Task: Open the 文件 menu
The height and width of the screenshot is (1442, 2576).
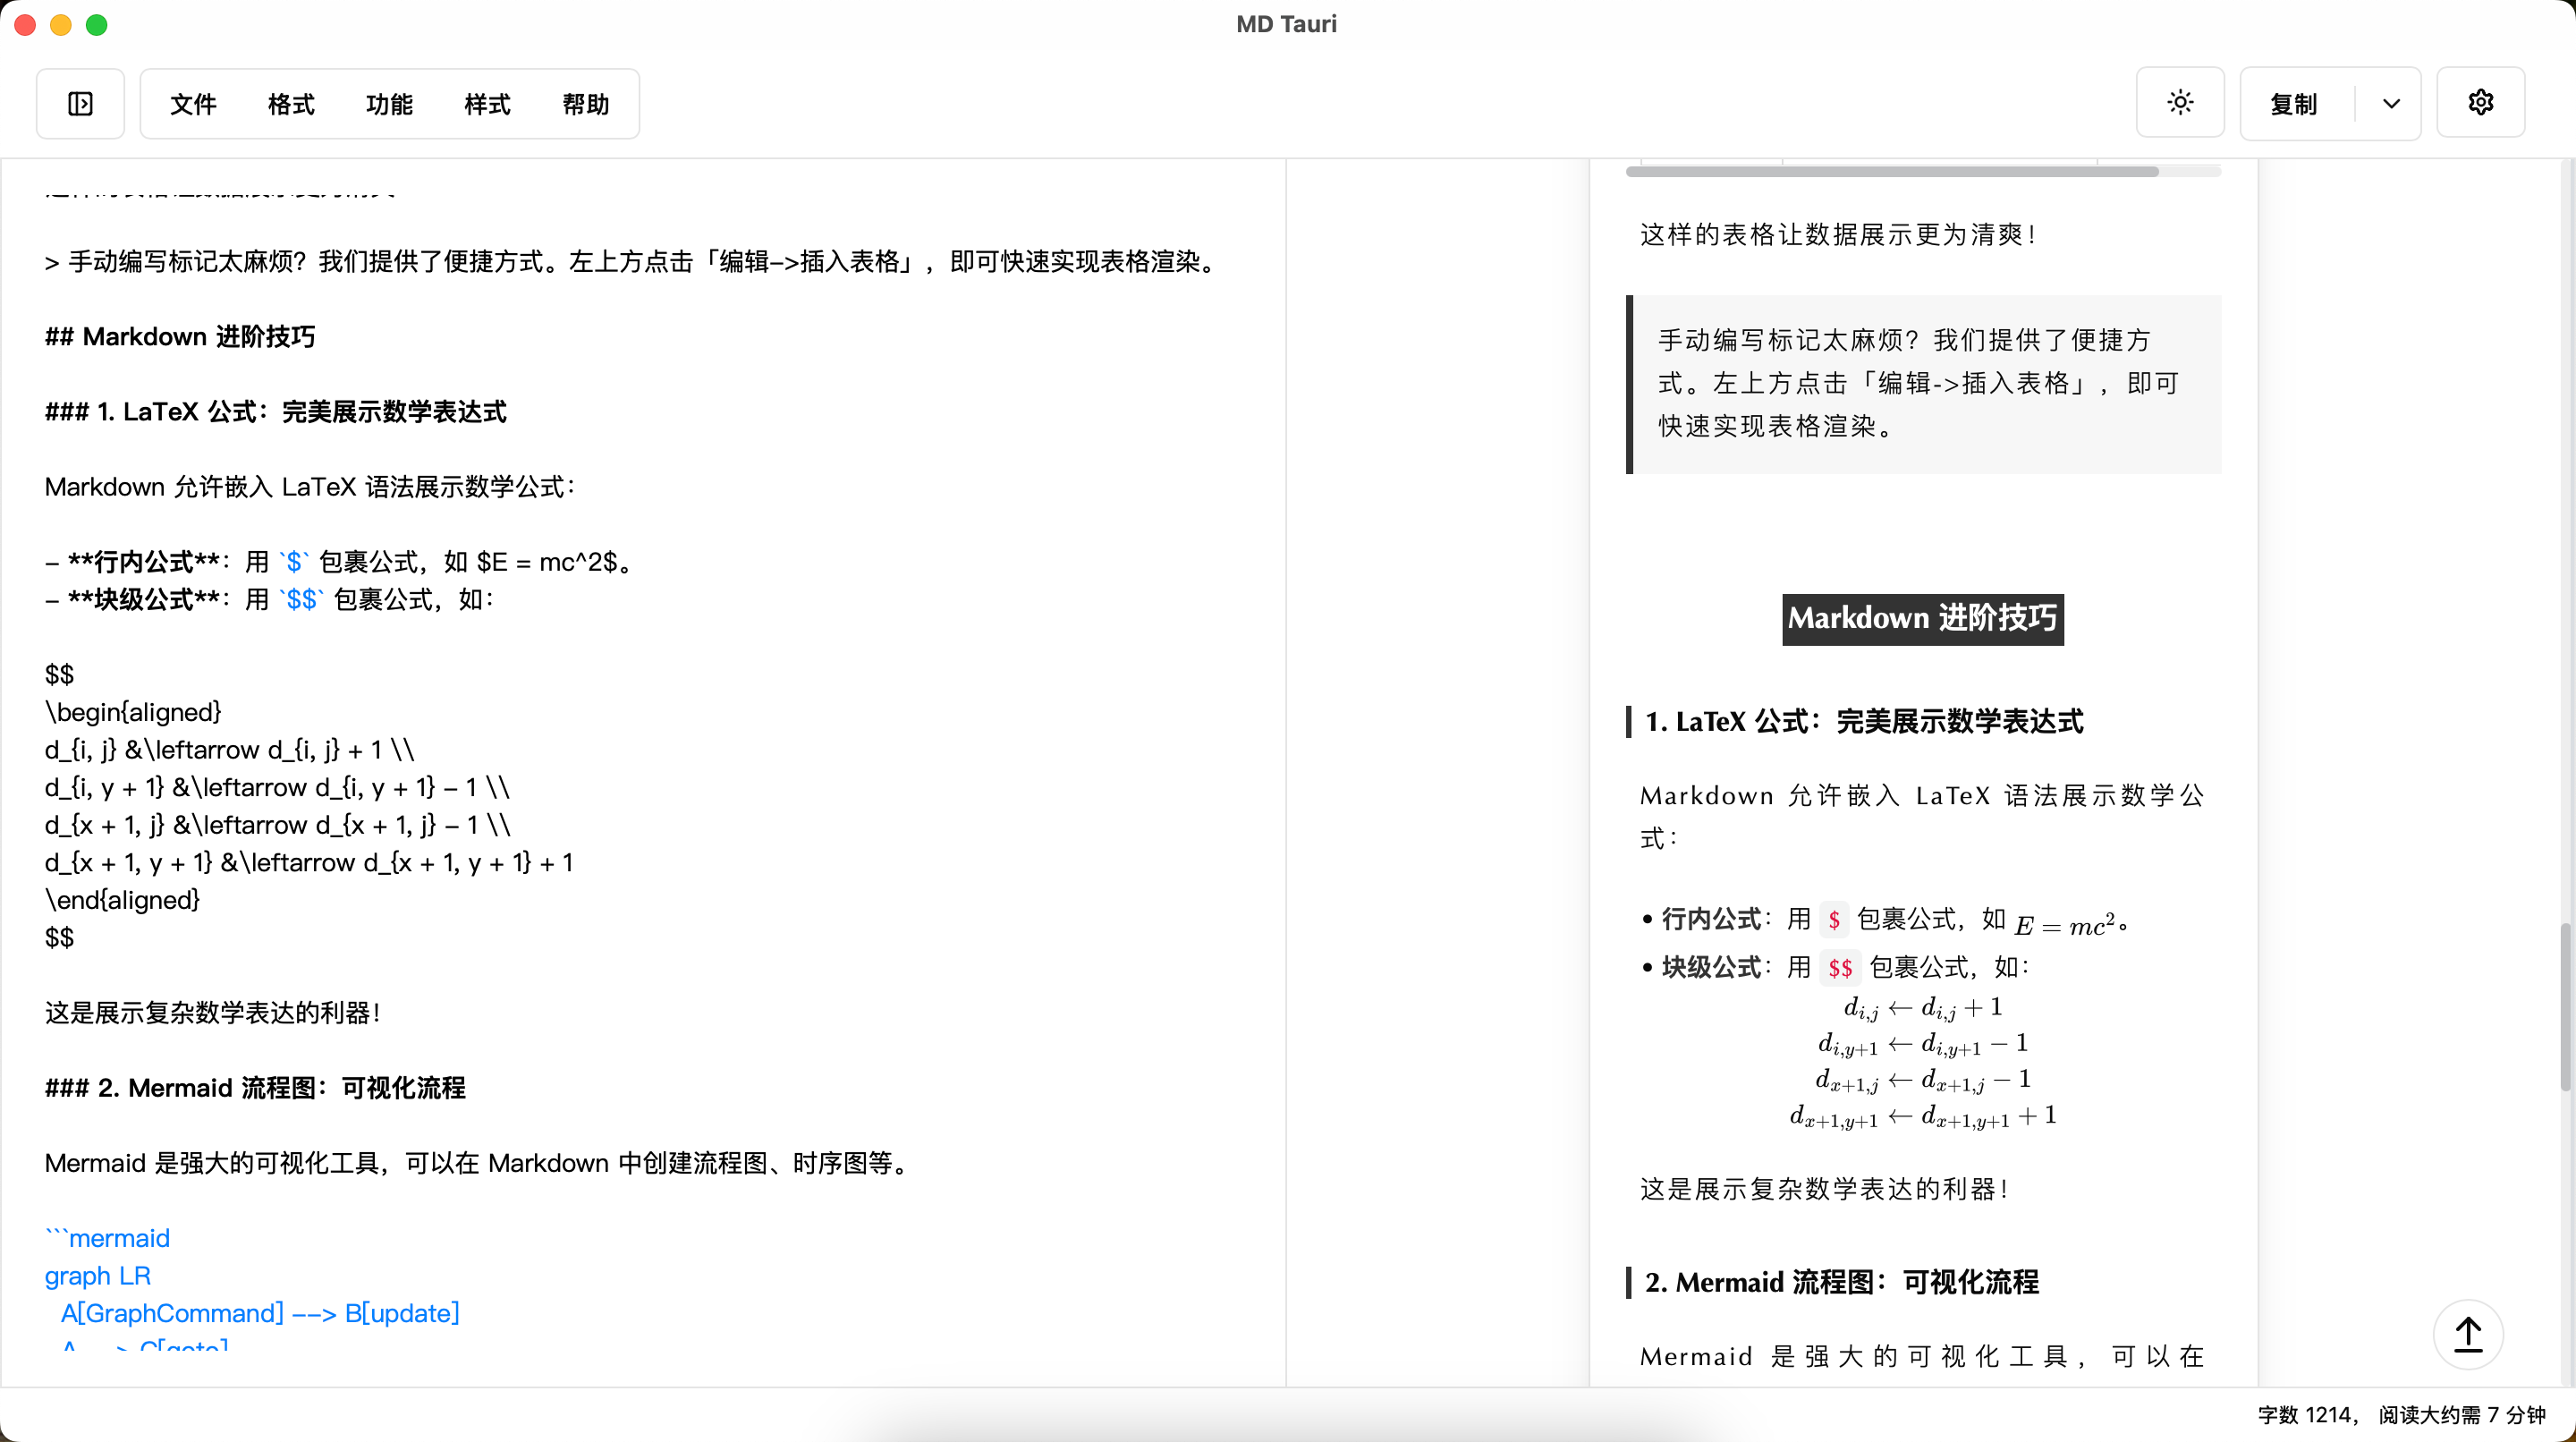Action: pyautogui.click(x=193, y=104)
